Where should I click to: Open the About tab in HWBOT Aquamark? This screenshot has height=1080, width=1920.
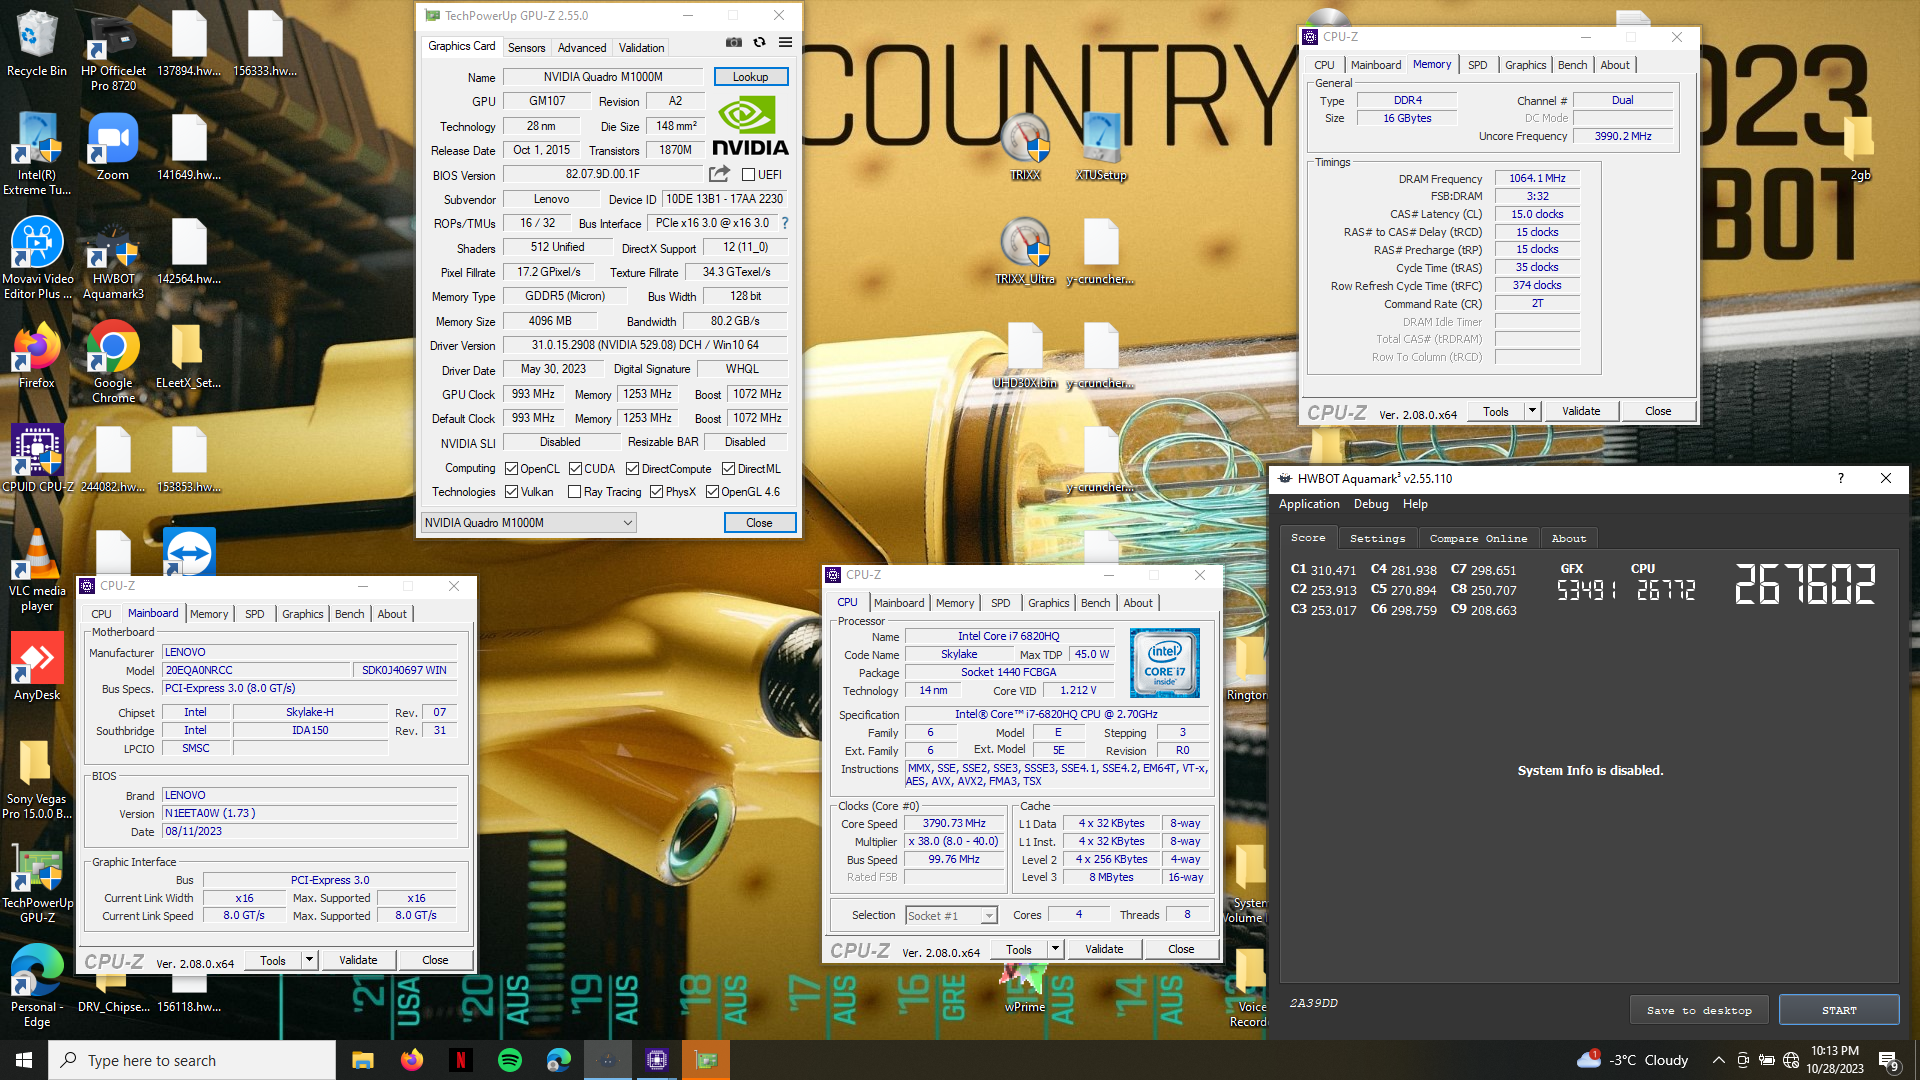pyautogui.click(x=1568, y=538)
